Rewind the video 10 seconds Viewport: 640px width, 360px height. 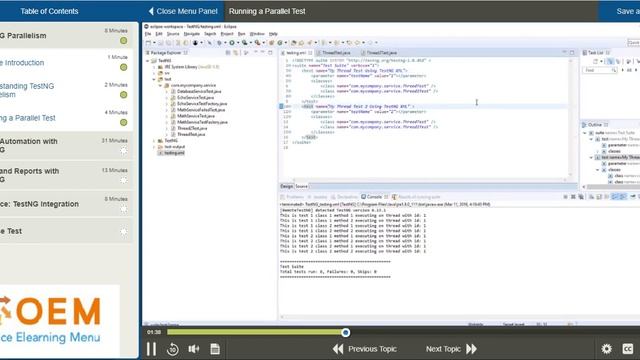[x=173, y=349]
